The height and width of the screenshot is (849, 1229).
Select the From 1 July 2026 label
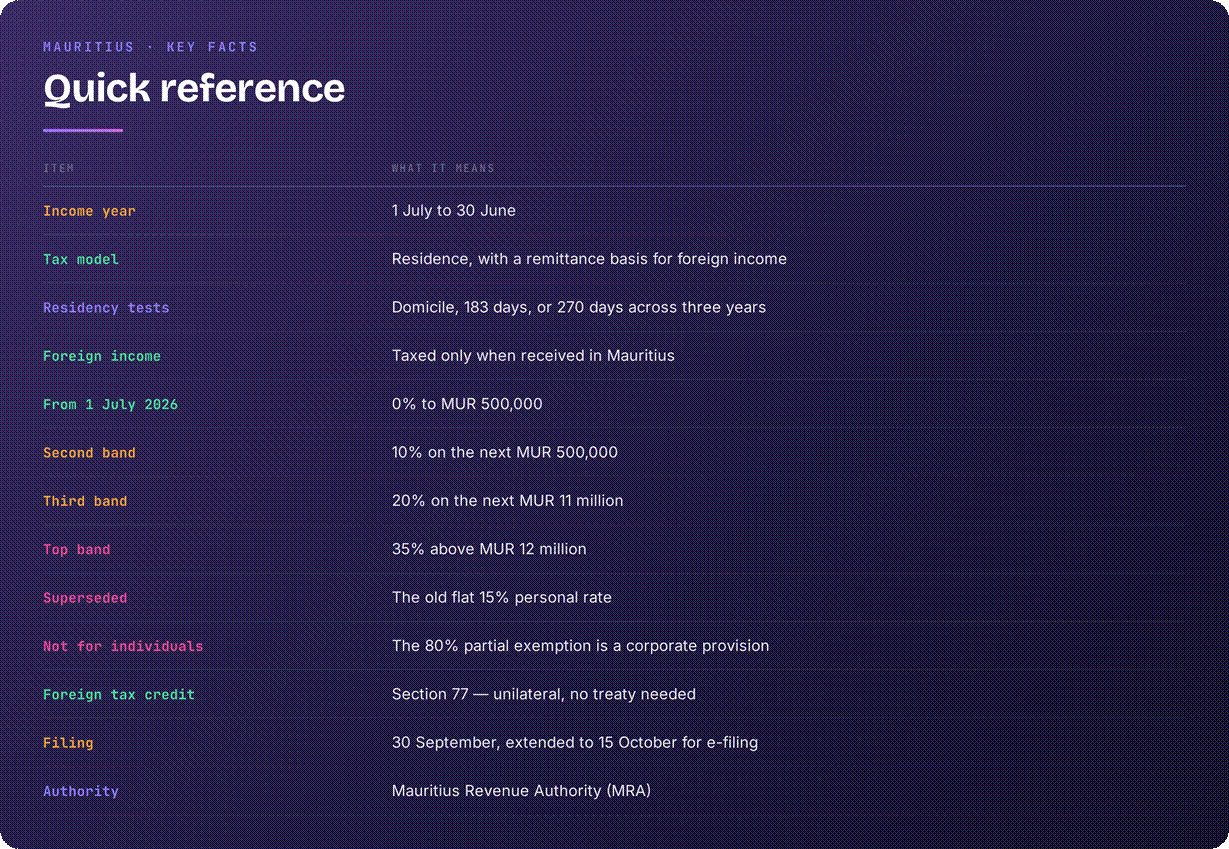[110, 404]
